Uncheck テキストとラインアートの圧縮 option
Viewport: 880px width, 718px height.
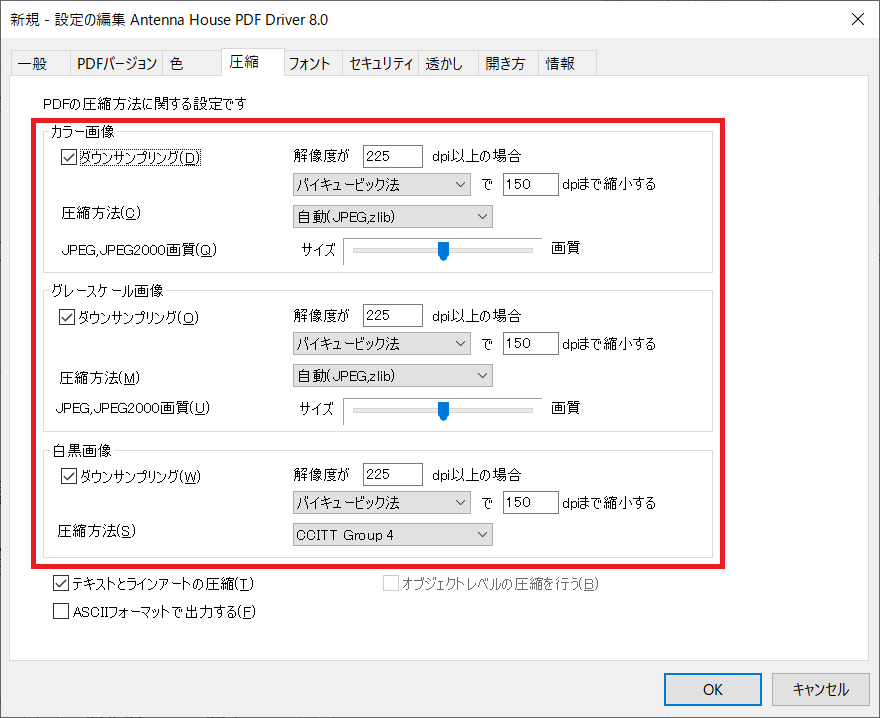pos(61,584)
